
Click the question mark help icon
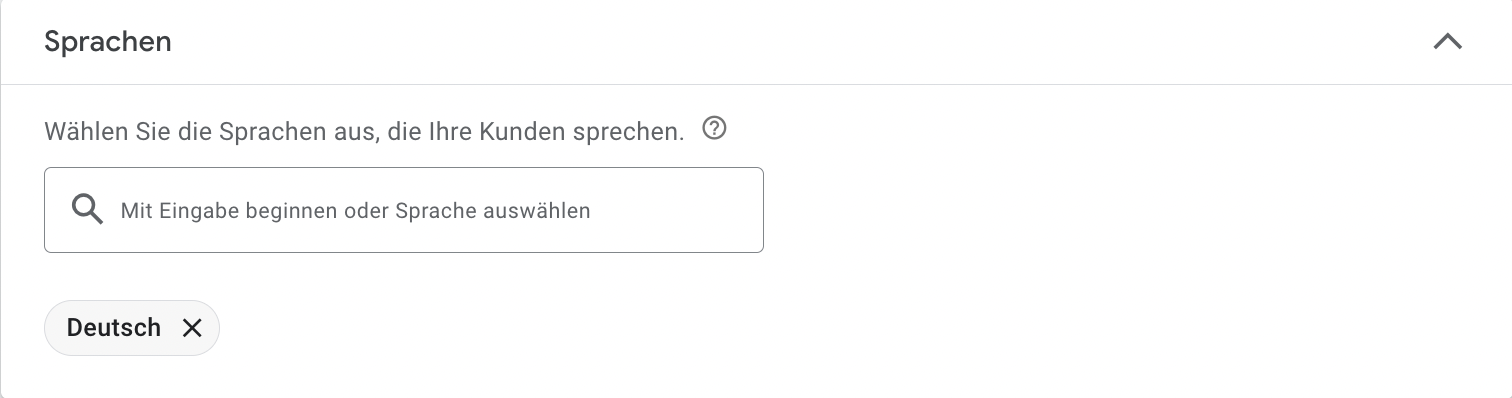[714, 129]
